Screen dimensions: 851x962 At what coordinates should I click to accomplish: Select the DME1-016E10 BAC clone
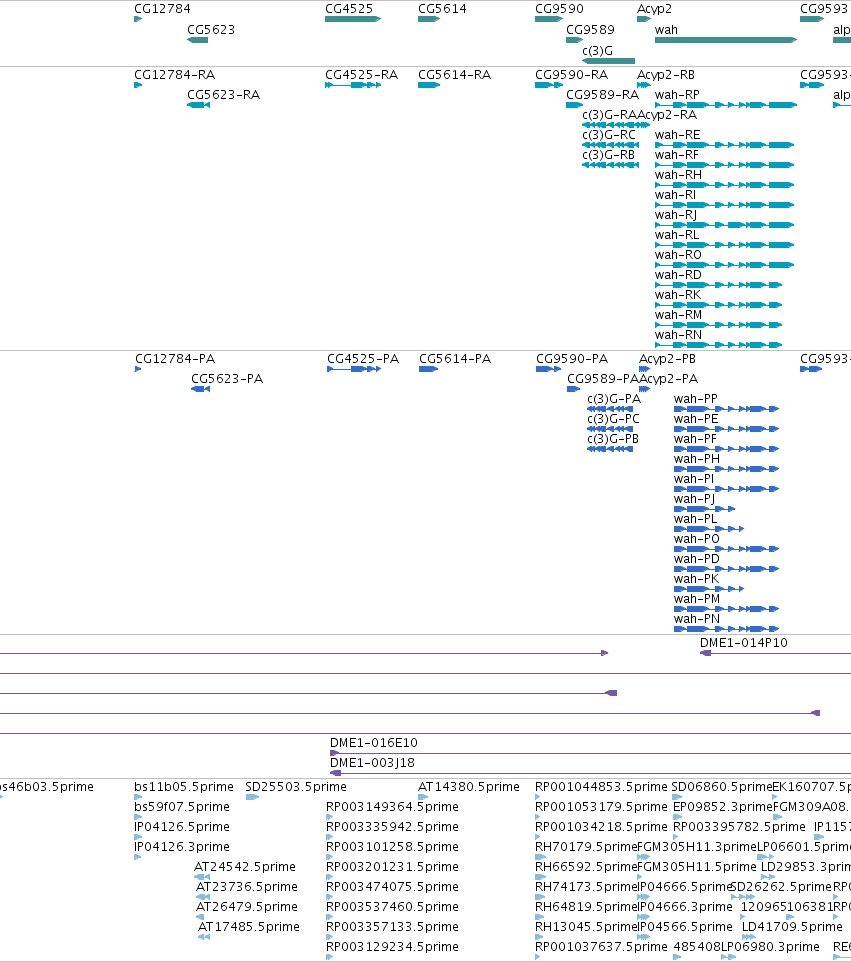pyautogui.click(x=590, y=753)
